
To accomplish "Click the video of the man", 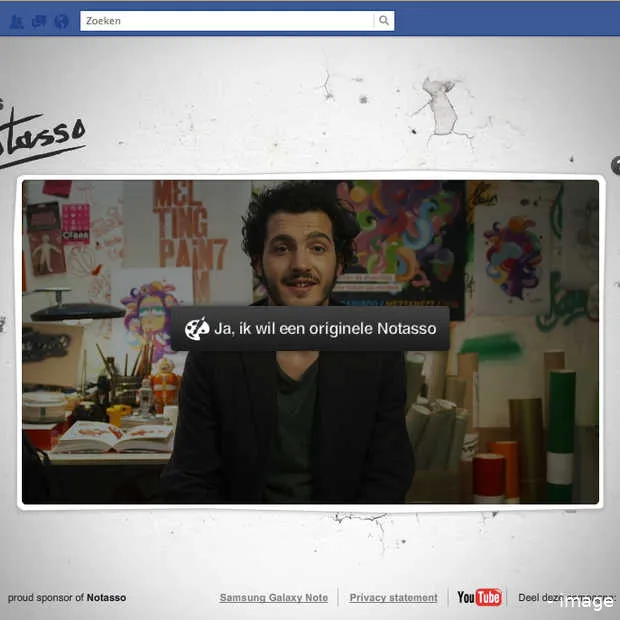I will pyautogui.click(x=310, y=342).
